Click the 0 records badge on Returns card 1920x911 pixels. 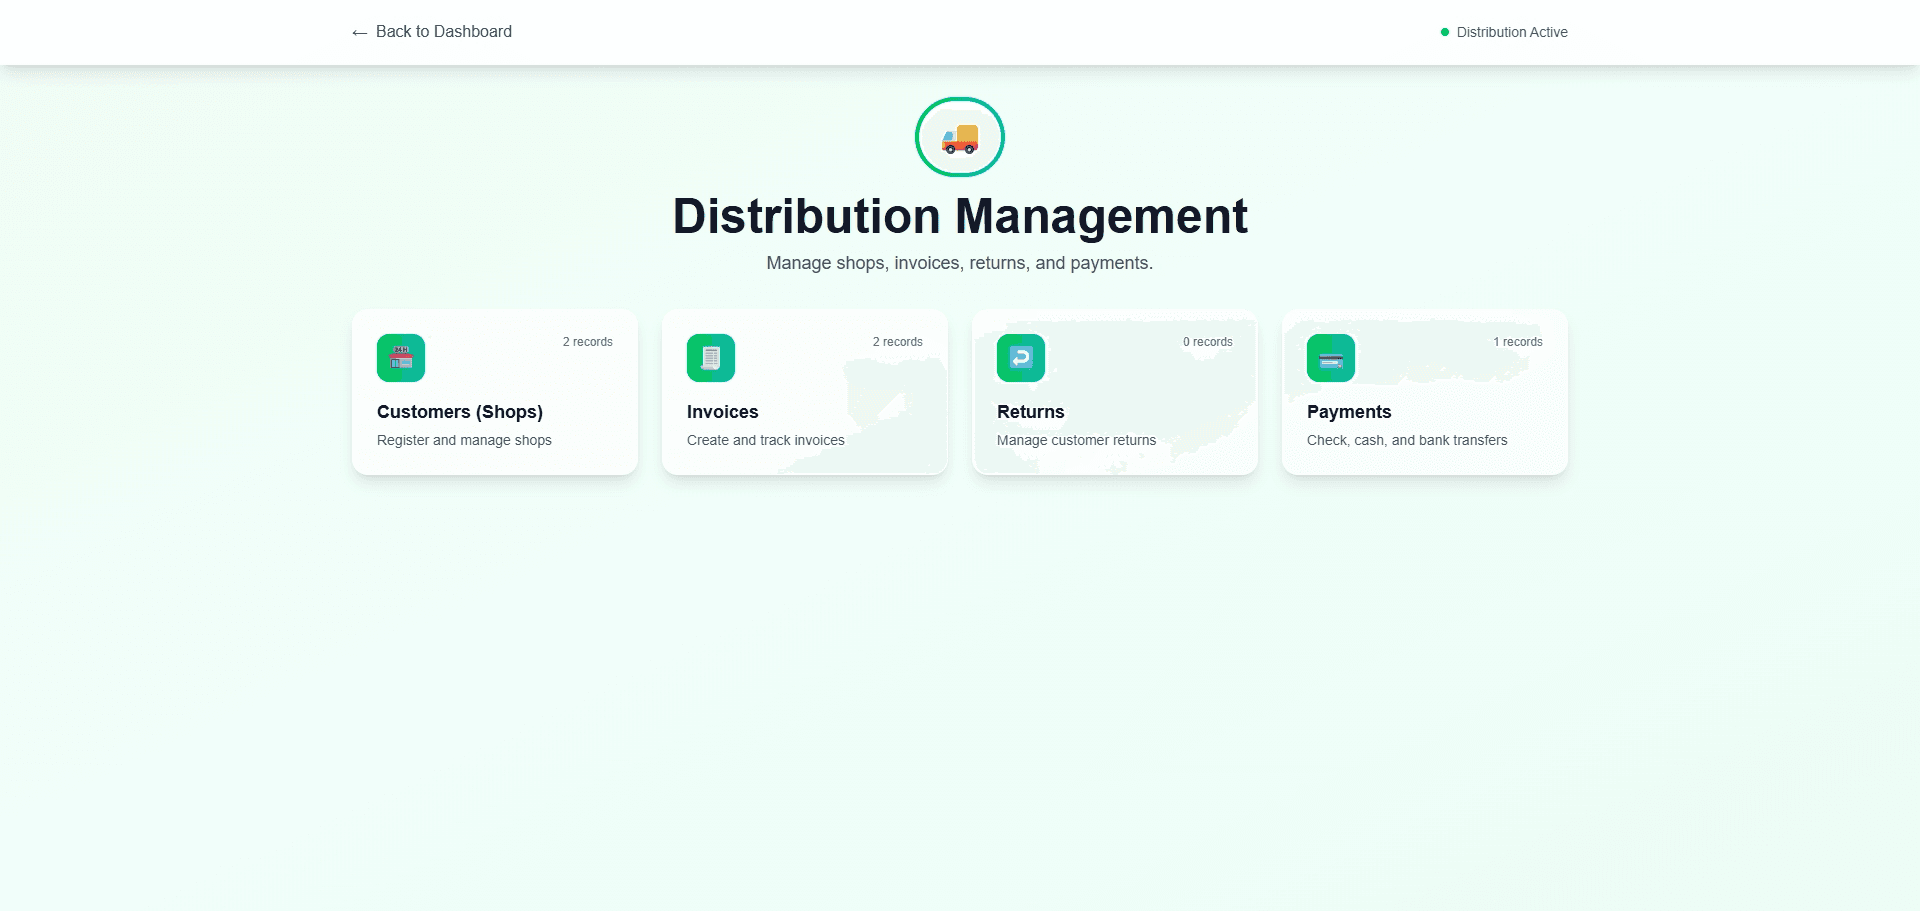coord(1207,341)
